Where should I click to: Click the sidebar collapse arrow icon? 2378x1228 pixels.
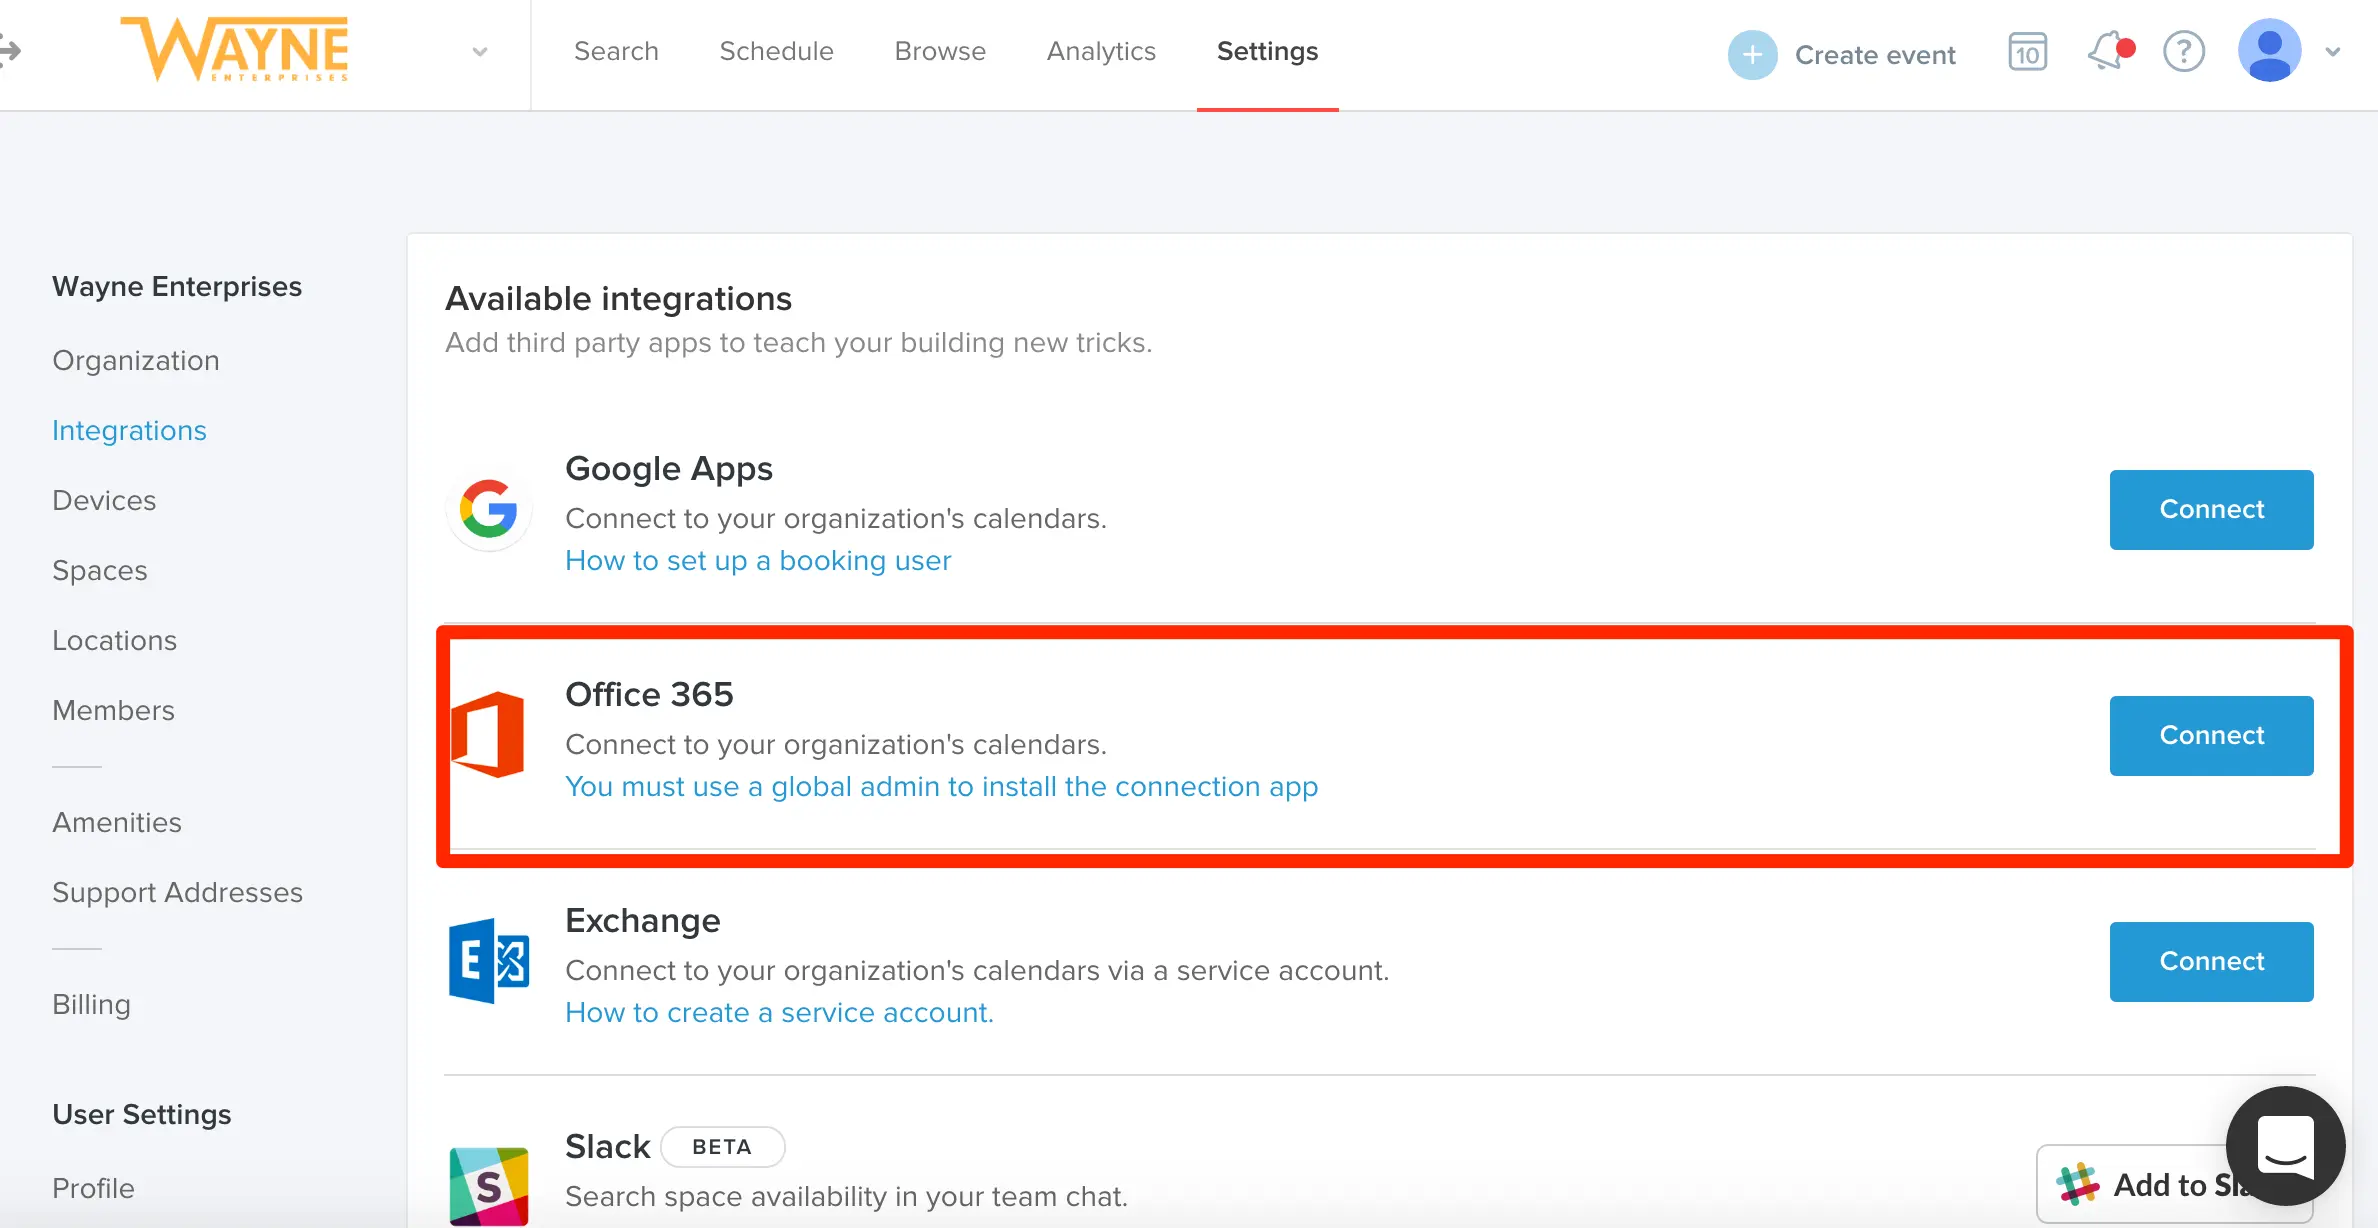pos(10,50)
